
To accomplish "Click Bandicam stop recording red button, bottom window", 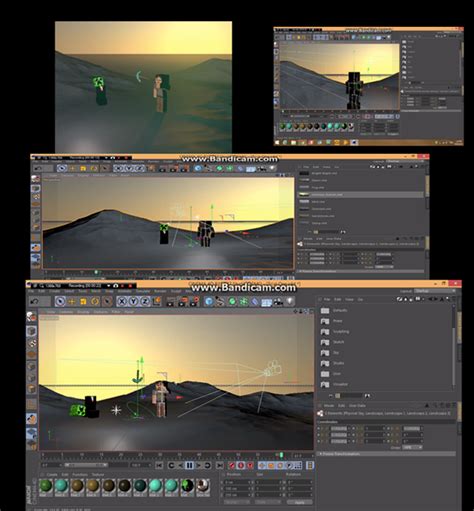I will 130,286.
